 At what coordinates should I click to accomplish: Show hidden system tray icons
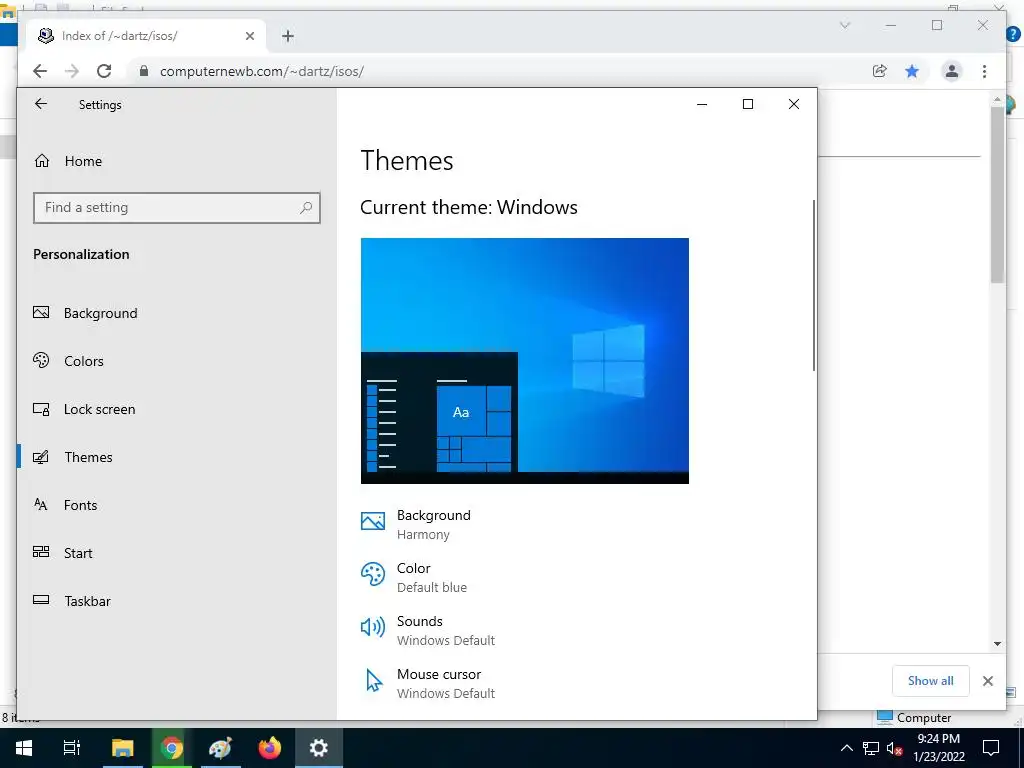(846, 748)
